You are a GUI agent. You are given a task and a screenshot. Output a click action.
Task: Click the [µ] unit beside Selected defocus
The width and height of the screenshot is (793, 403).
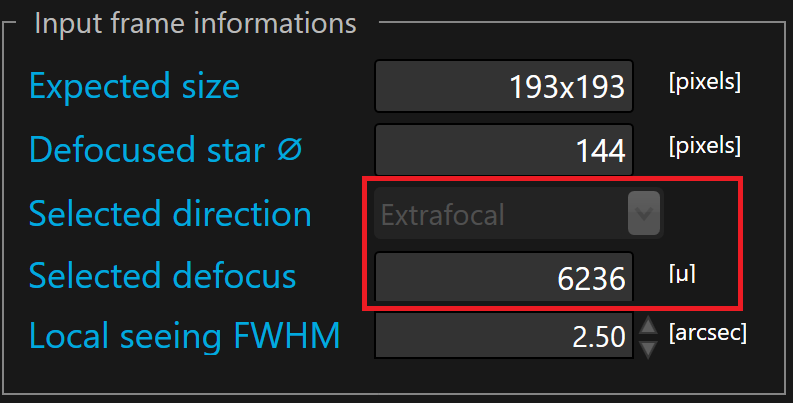coord(682,274)
